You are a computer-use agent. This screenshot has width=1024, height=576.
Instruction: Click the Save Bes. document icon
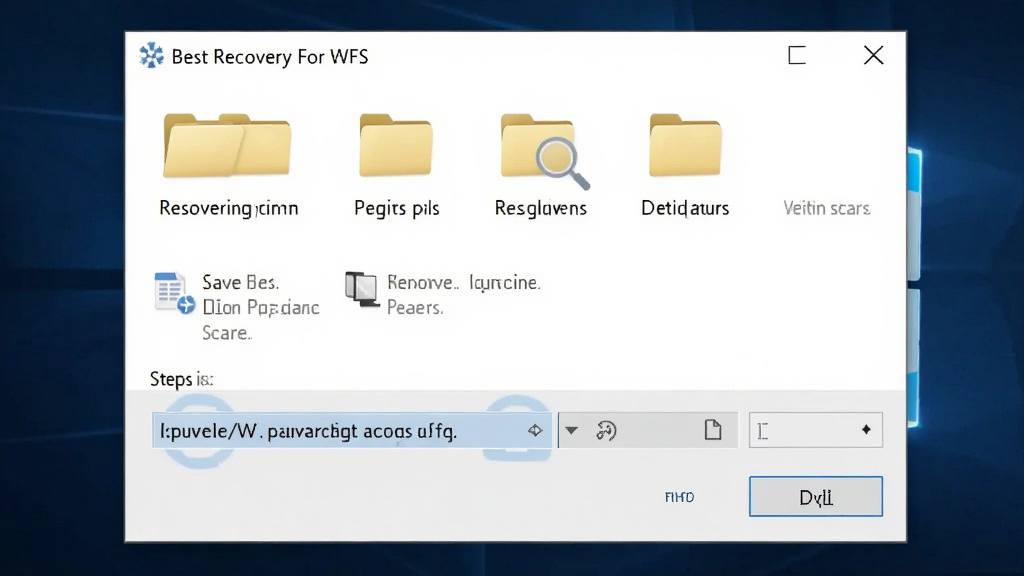click(x=174, y=293)
